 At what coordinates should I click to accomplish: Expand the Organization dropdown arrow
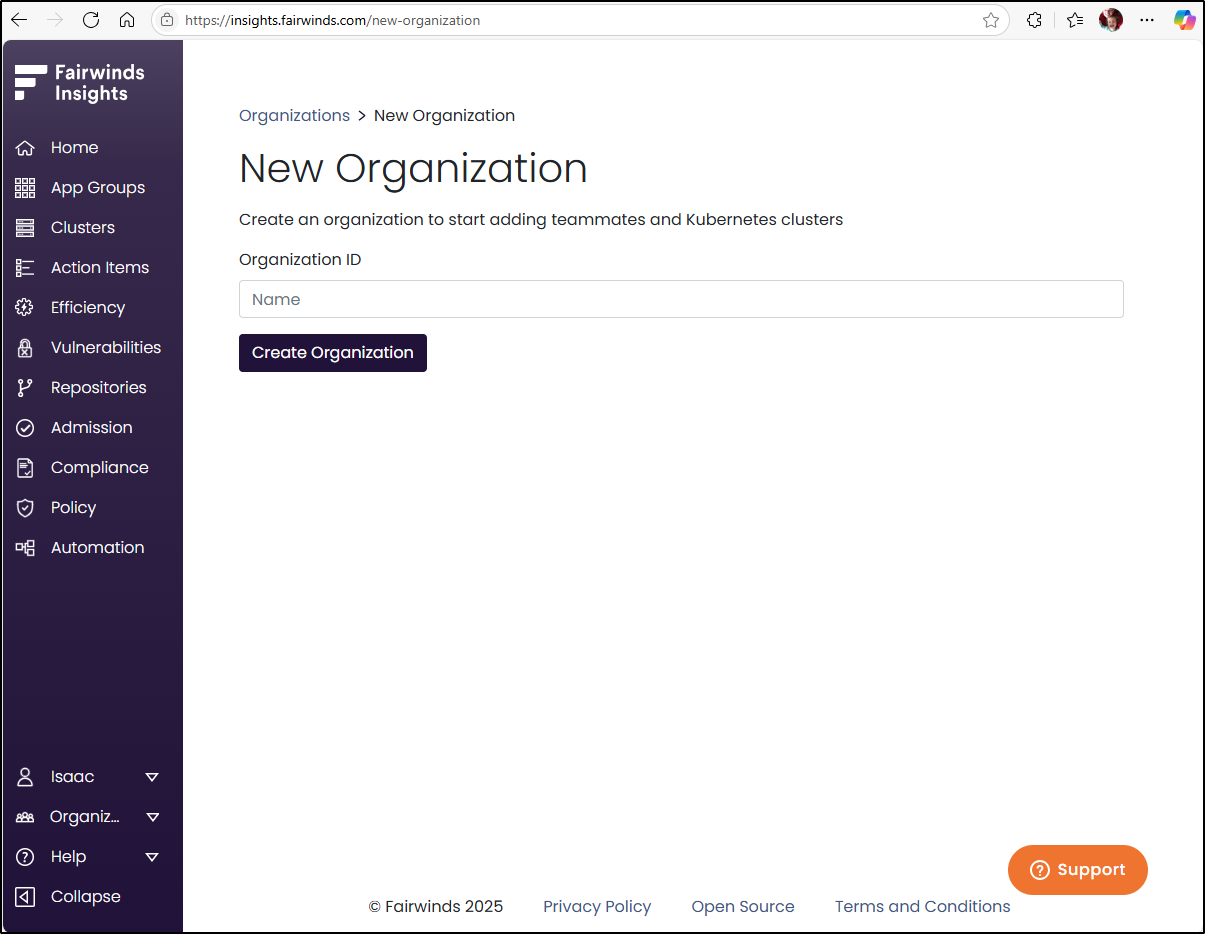click(152, 817)
